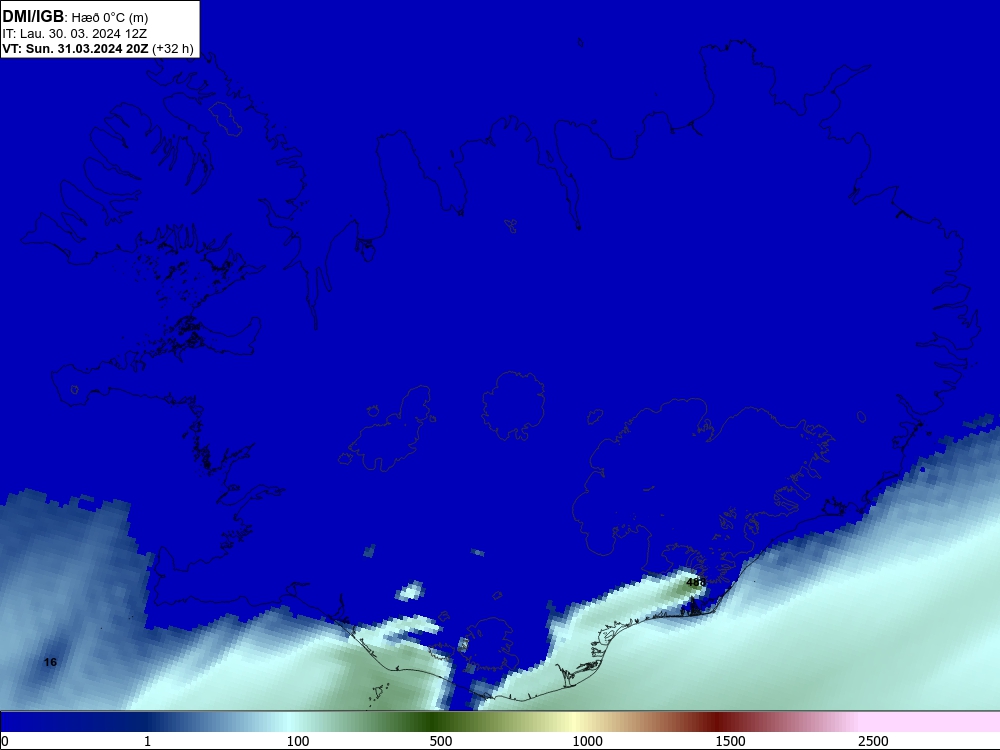Click the '2500' label on the color scale
The width and height of the screenshot is (1000, 750).
point(873,741)
